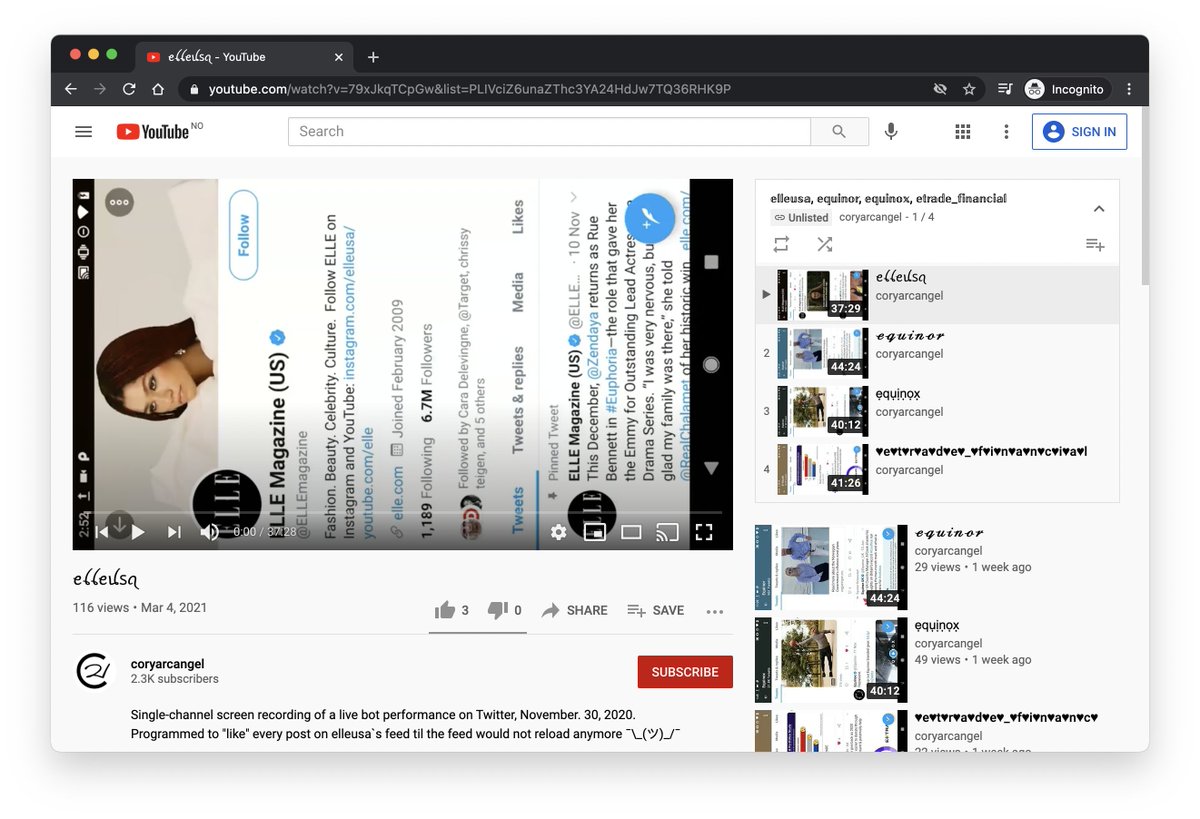Click the third-party cookie blocked eye icon
1200x819 pixels.
pos(940,89)
